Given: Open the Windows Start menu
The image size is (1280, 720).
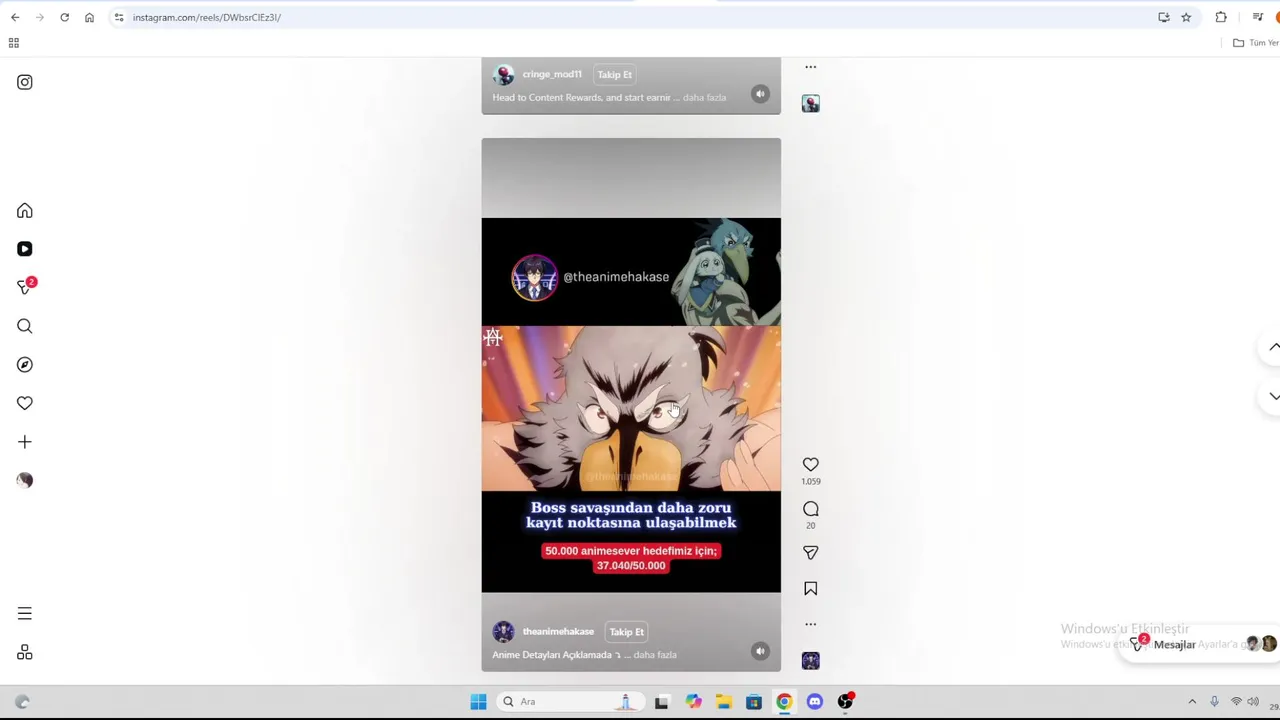Looking at the screenshot, I should tap(478, 702).
